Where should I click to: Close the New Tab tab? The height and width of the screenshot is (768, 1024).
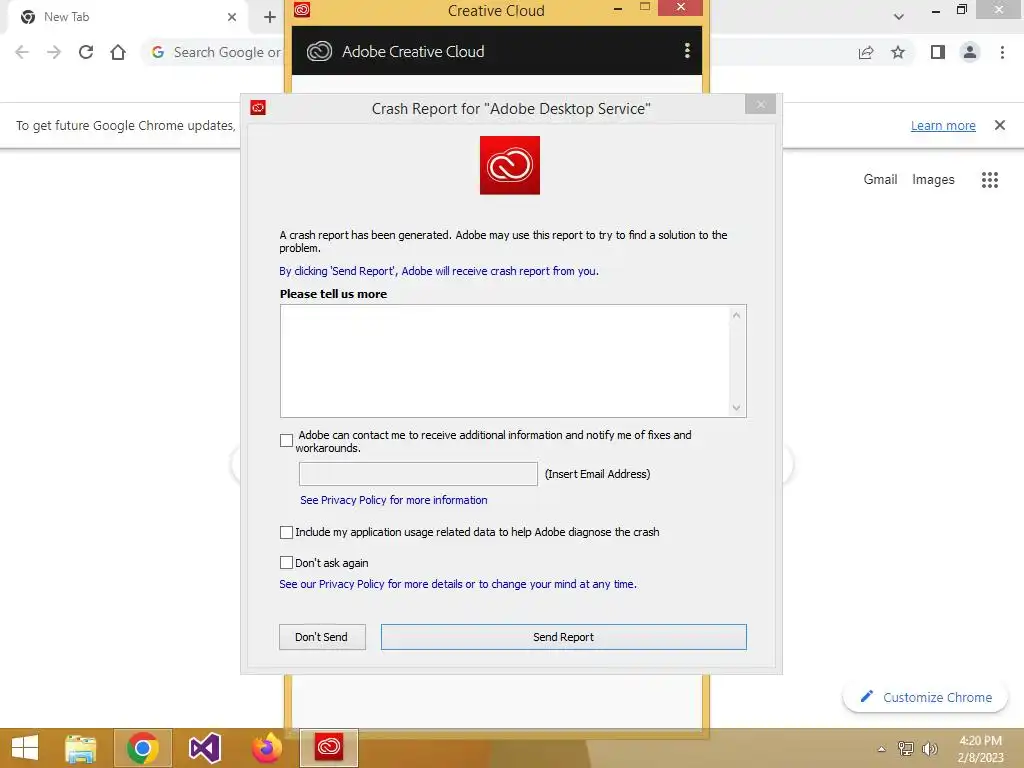pyautogui.click(x=232, y=17)
